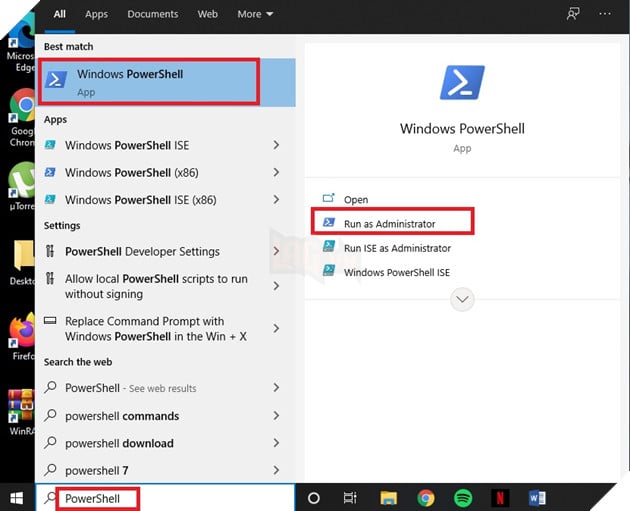Click the search box containing PowerShell
Screen dimensions: 630x511
(166, 498)
